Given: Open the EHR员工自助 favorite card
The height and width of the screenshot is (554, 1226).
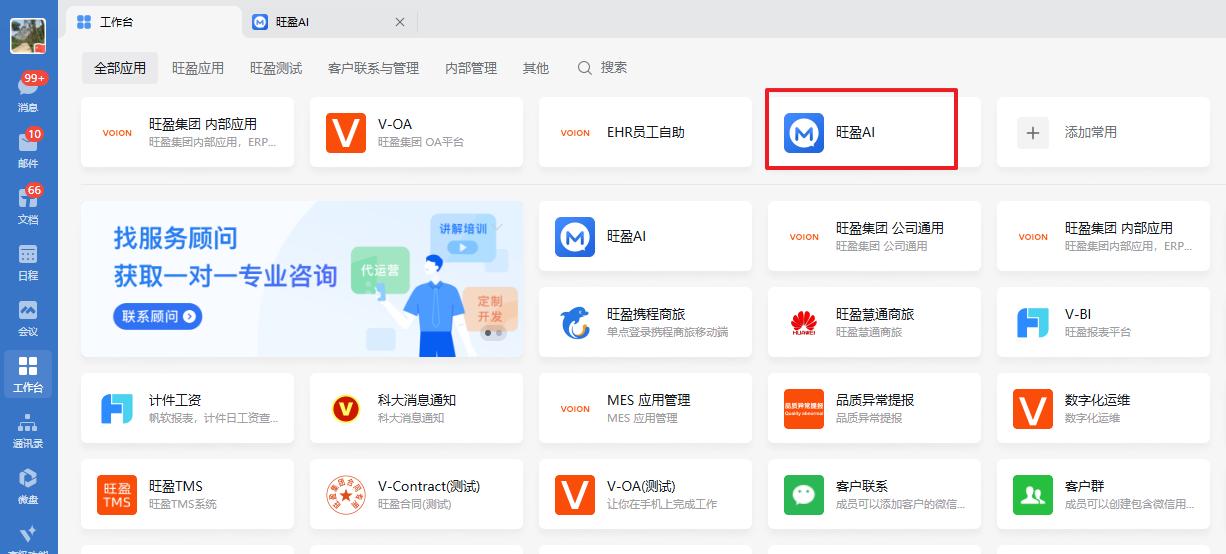Looking at the screenshot, I should tap(645, 132).
